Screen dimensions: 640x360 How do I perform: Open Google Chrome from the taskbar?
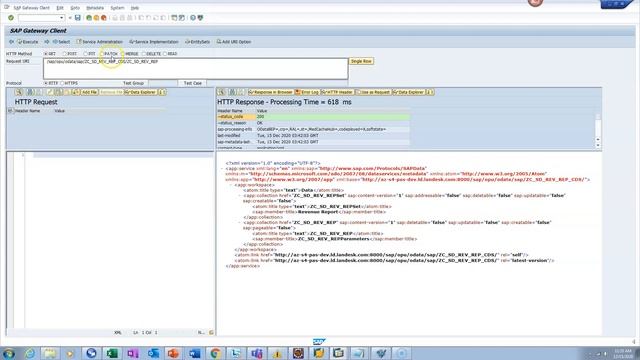click(215, 353)
